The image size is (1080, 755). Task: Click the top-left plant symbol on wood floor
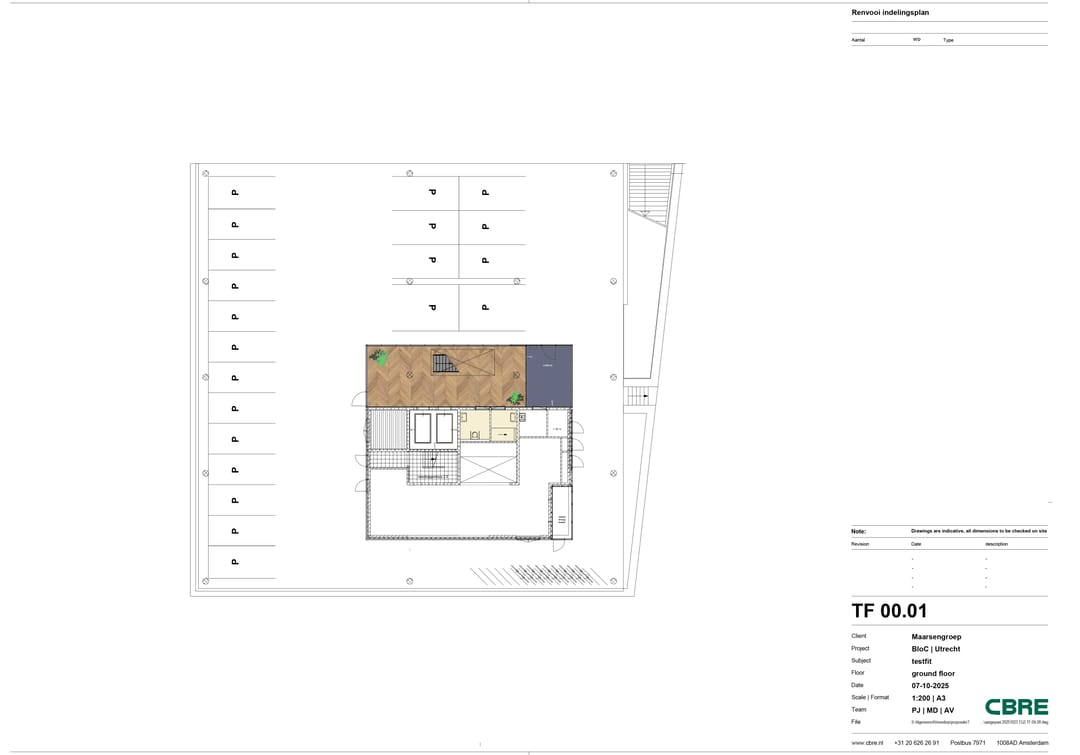coord(380,354)
